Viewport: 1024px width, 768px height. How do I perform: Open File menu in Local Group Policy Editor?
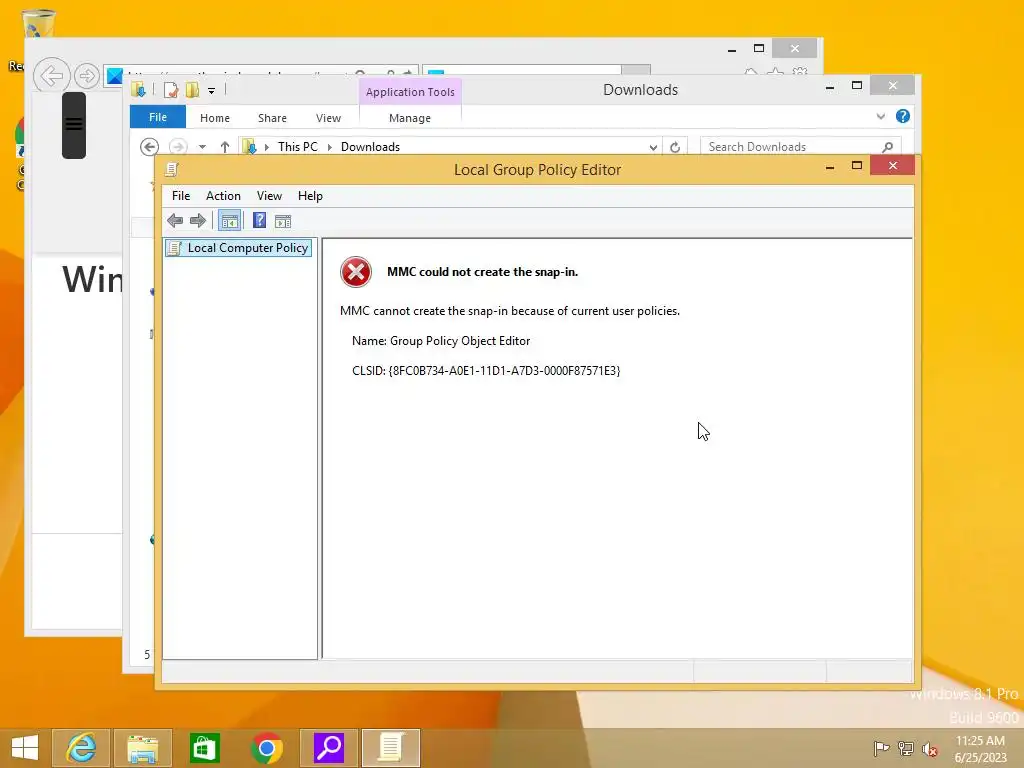(181, 196)
